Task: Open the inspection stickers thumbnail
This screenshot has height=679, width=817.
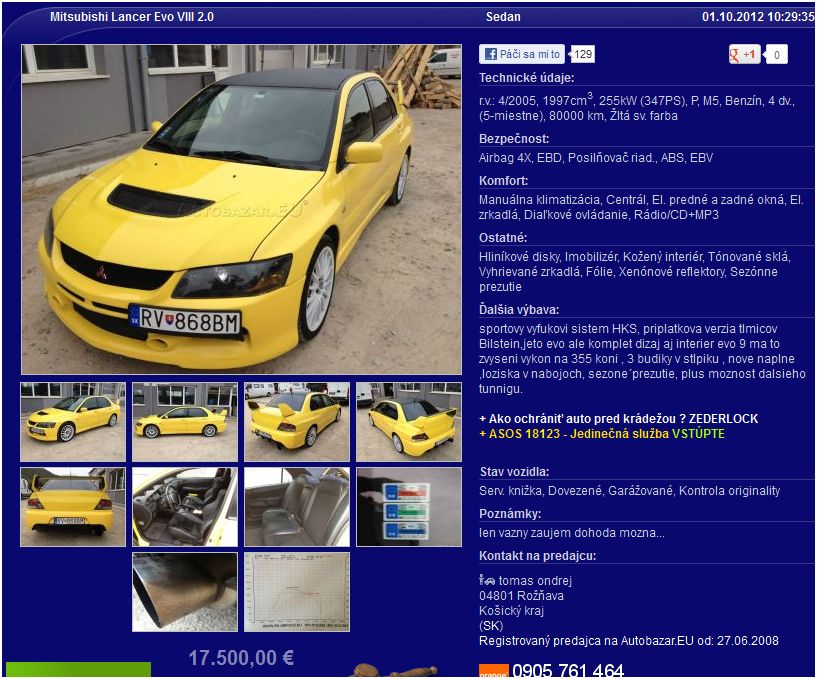Action: (409, 506)
